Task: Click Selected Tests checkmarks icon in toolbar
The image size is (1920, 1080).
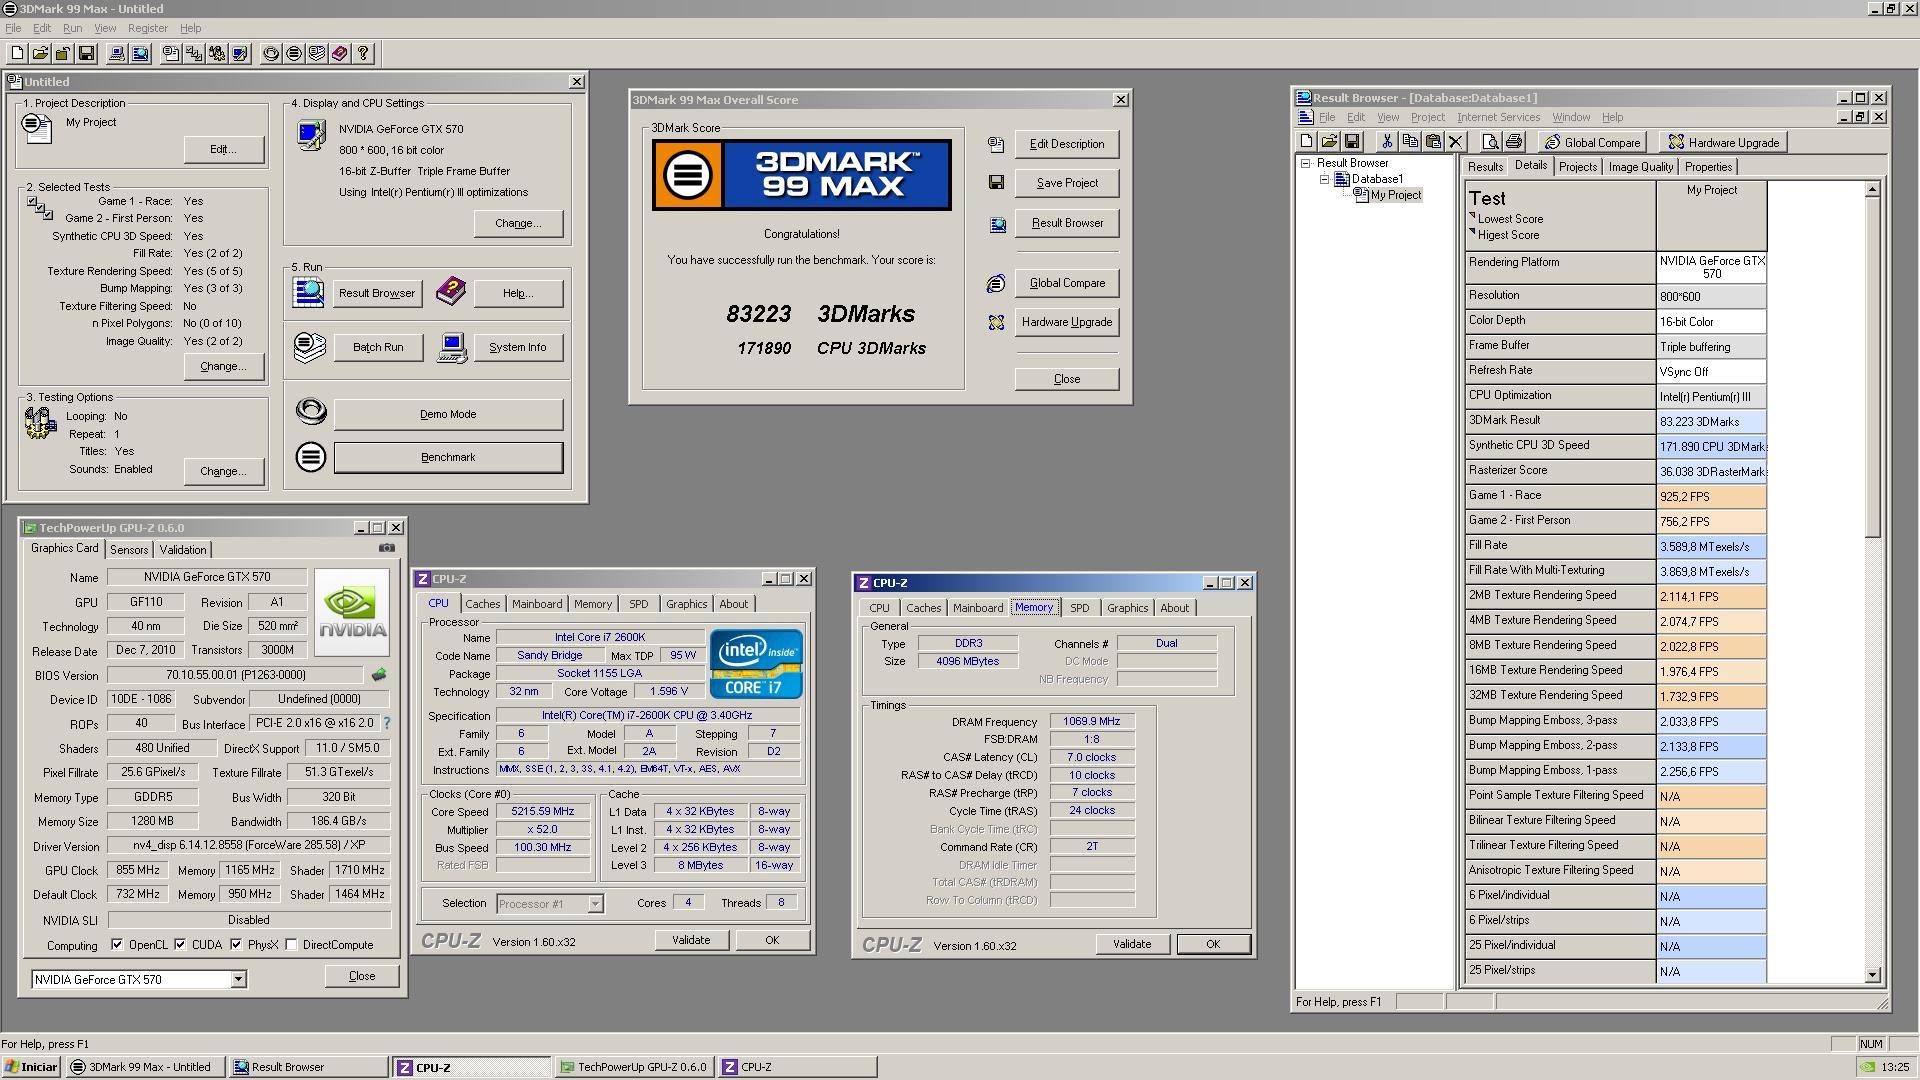Action: [x=194, y=54]
